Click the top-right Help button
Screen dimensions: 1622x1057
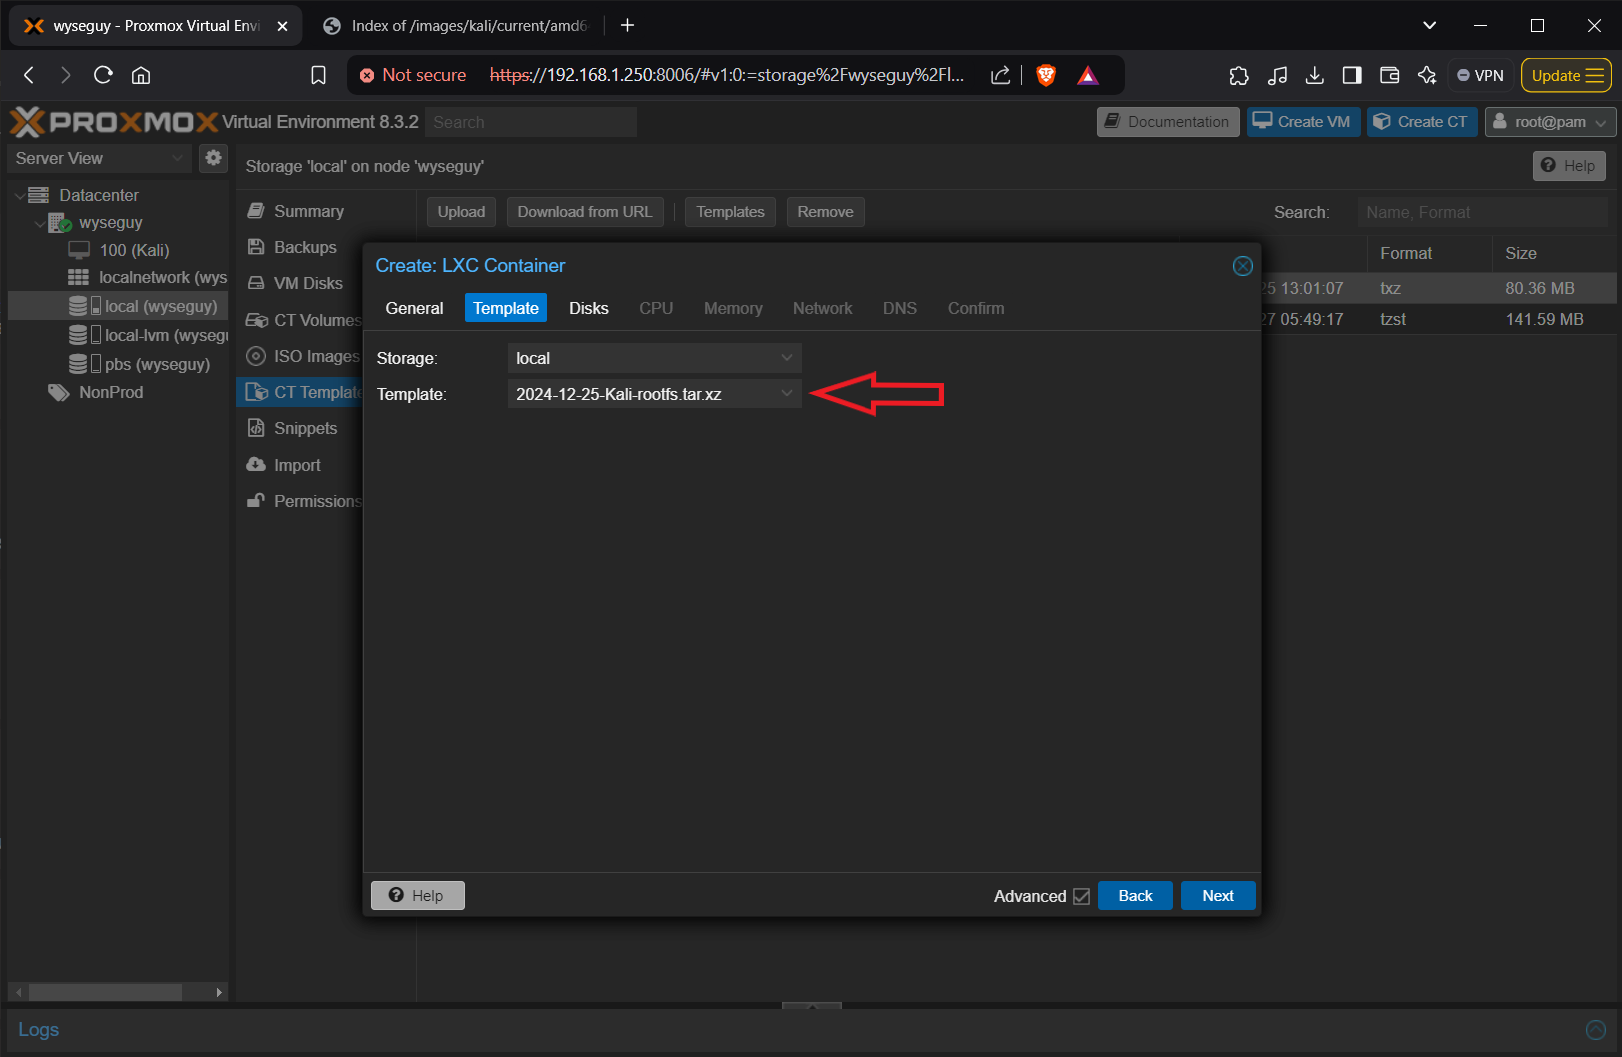(1569, 166)
